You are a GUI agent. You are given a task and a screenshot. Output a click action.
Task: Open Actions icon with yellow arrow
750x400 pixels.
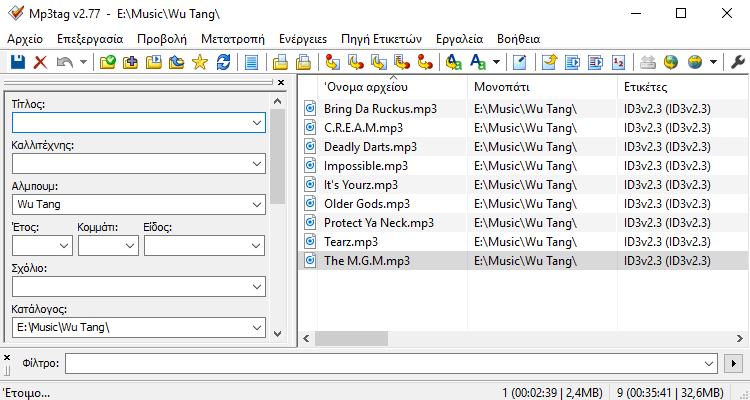click(x=453, y=62)
